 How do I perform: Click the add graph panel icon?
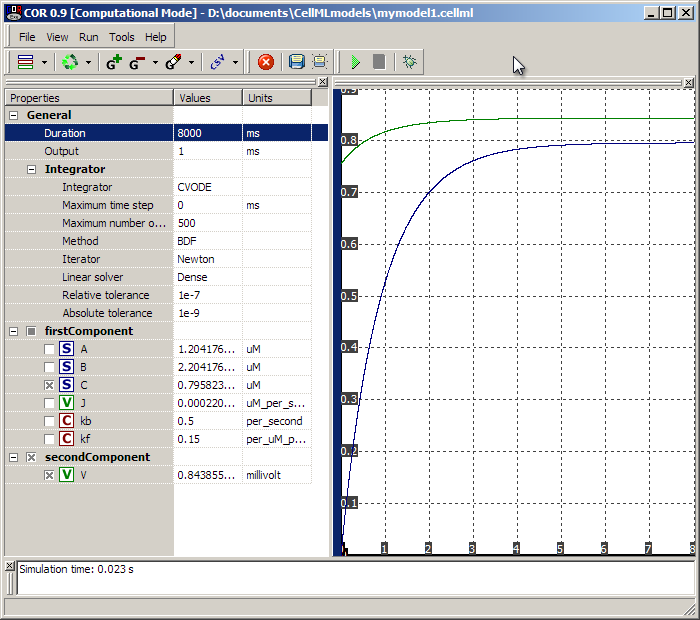[114, 62]
